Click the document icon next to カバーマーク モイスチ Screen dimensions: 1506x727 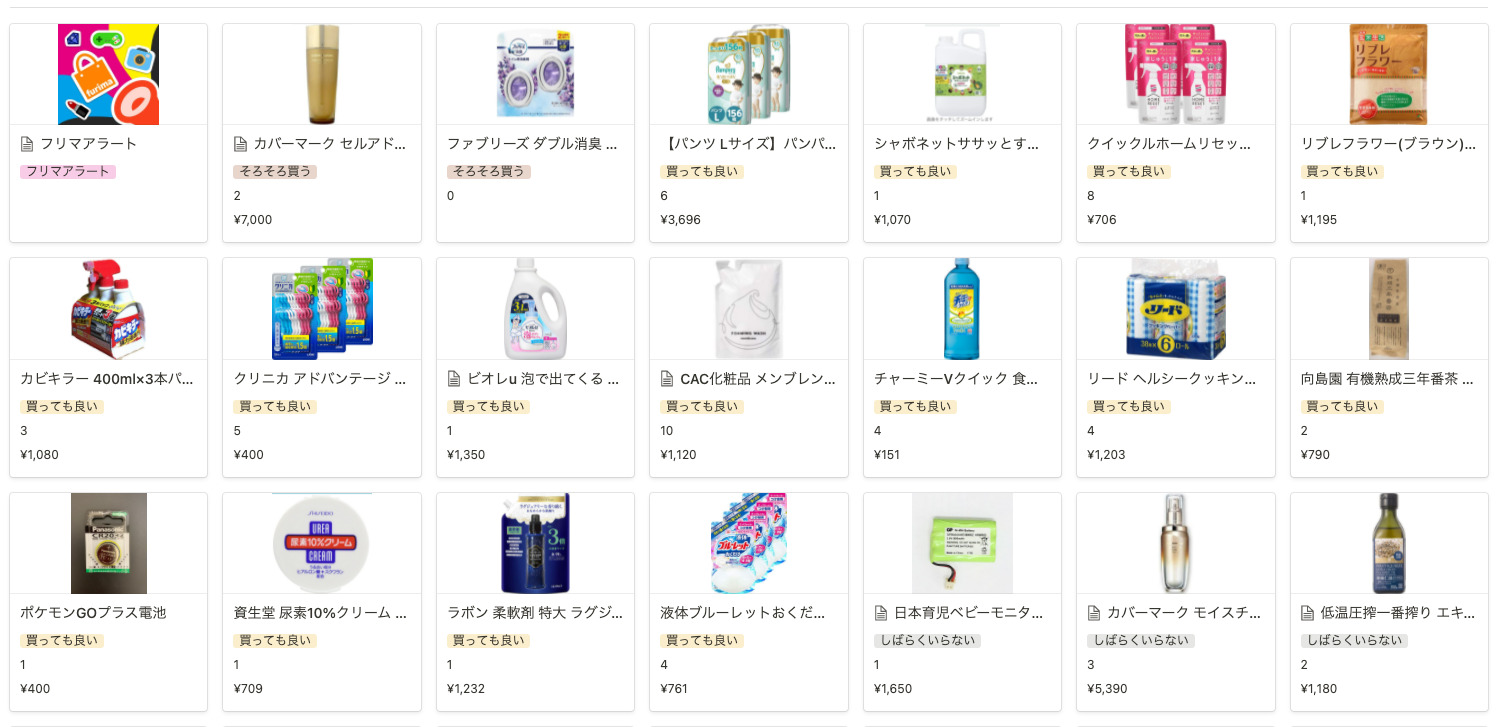point(1094,613)
